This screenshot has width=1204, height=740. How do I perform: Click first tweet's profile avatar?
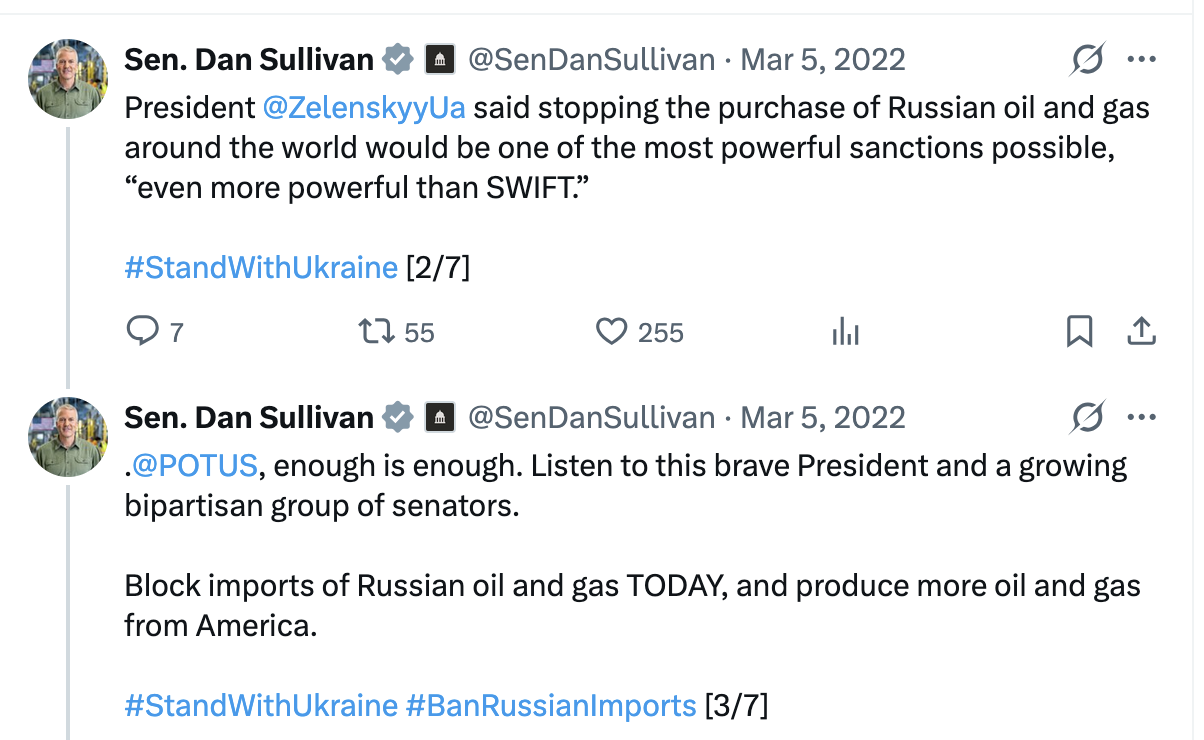[x=68, y=79]
